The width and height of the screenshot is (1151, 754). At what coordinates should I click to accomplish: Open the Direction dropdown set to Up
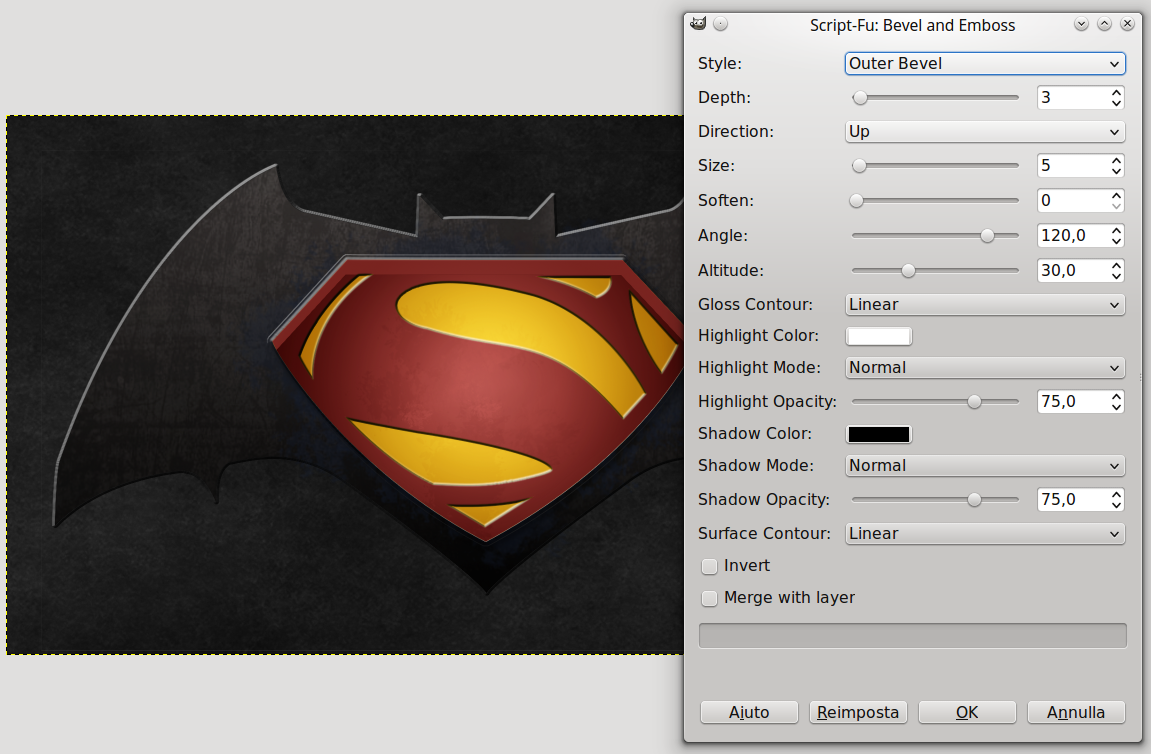coord(985,131)
